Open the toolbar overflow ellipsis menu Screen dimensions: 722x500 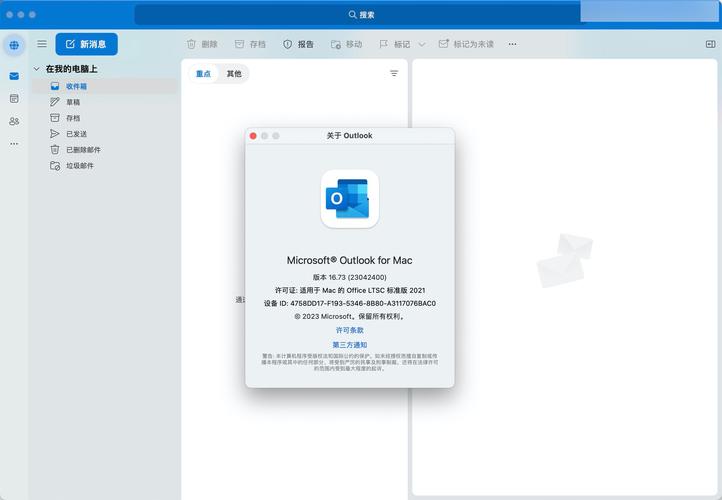pyautogui.click(x=513, y=44)
